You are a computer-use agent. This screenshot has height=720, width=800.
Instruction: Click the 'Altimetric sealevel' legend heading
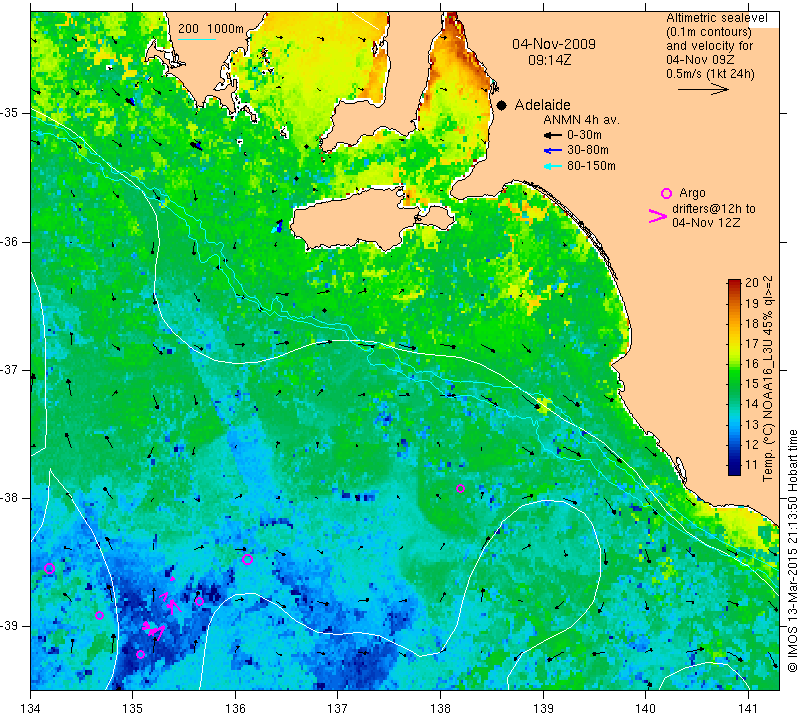717,18
